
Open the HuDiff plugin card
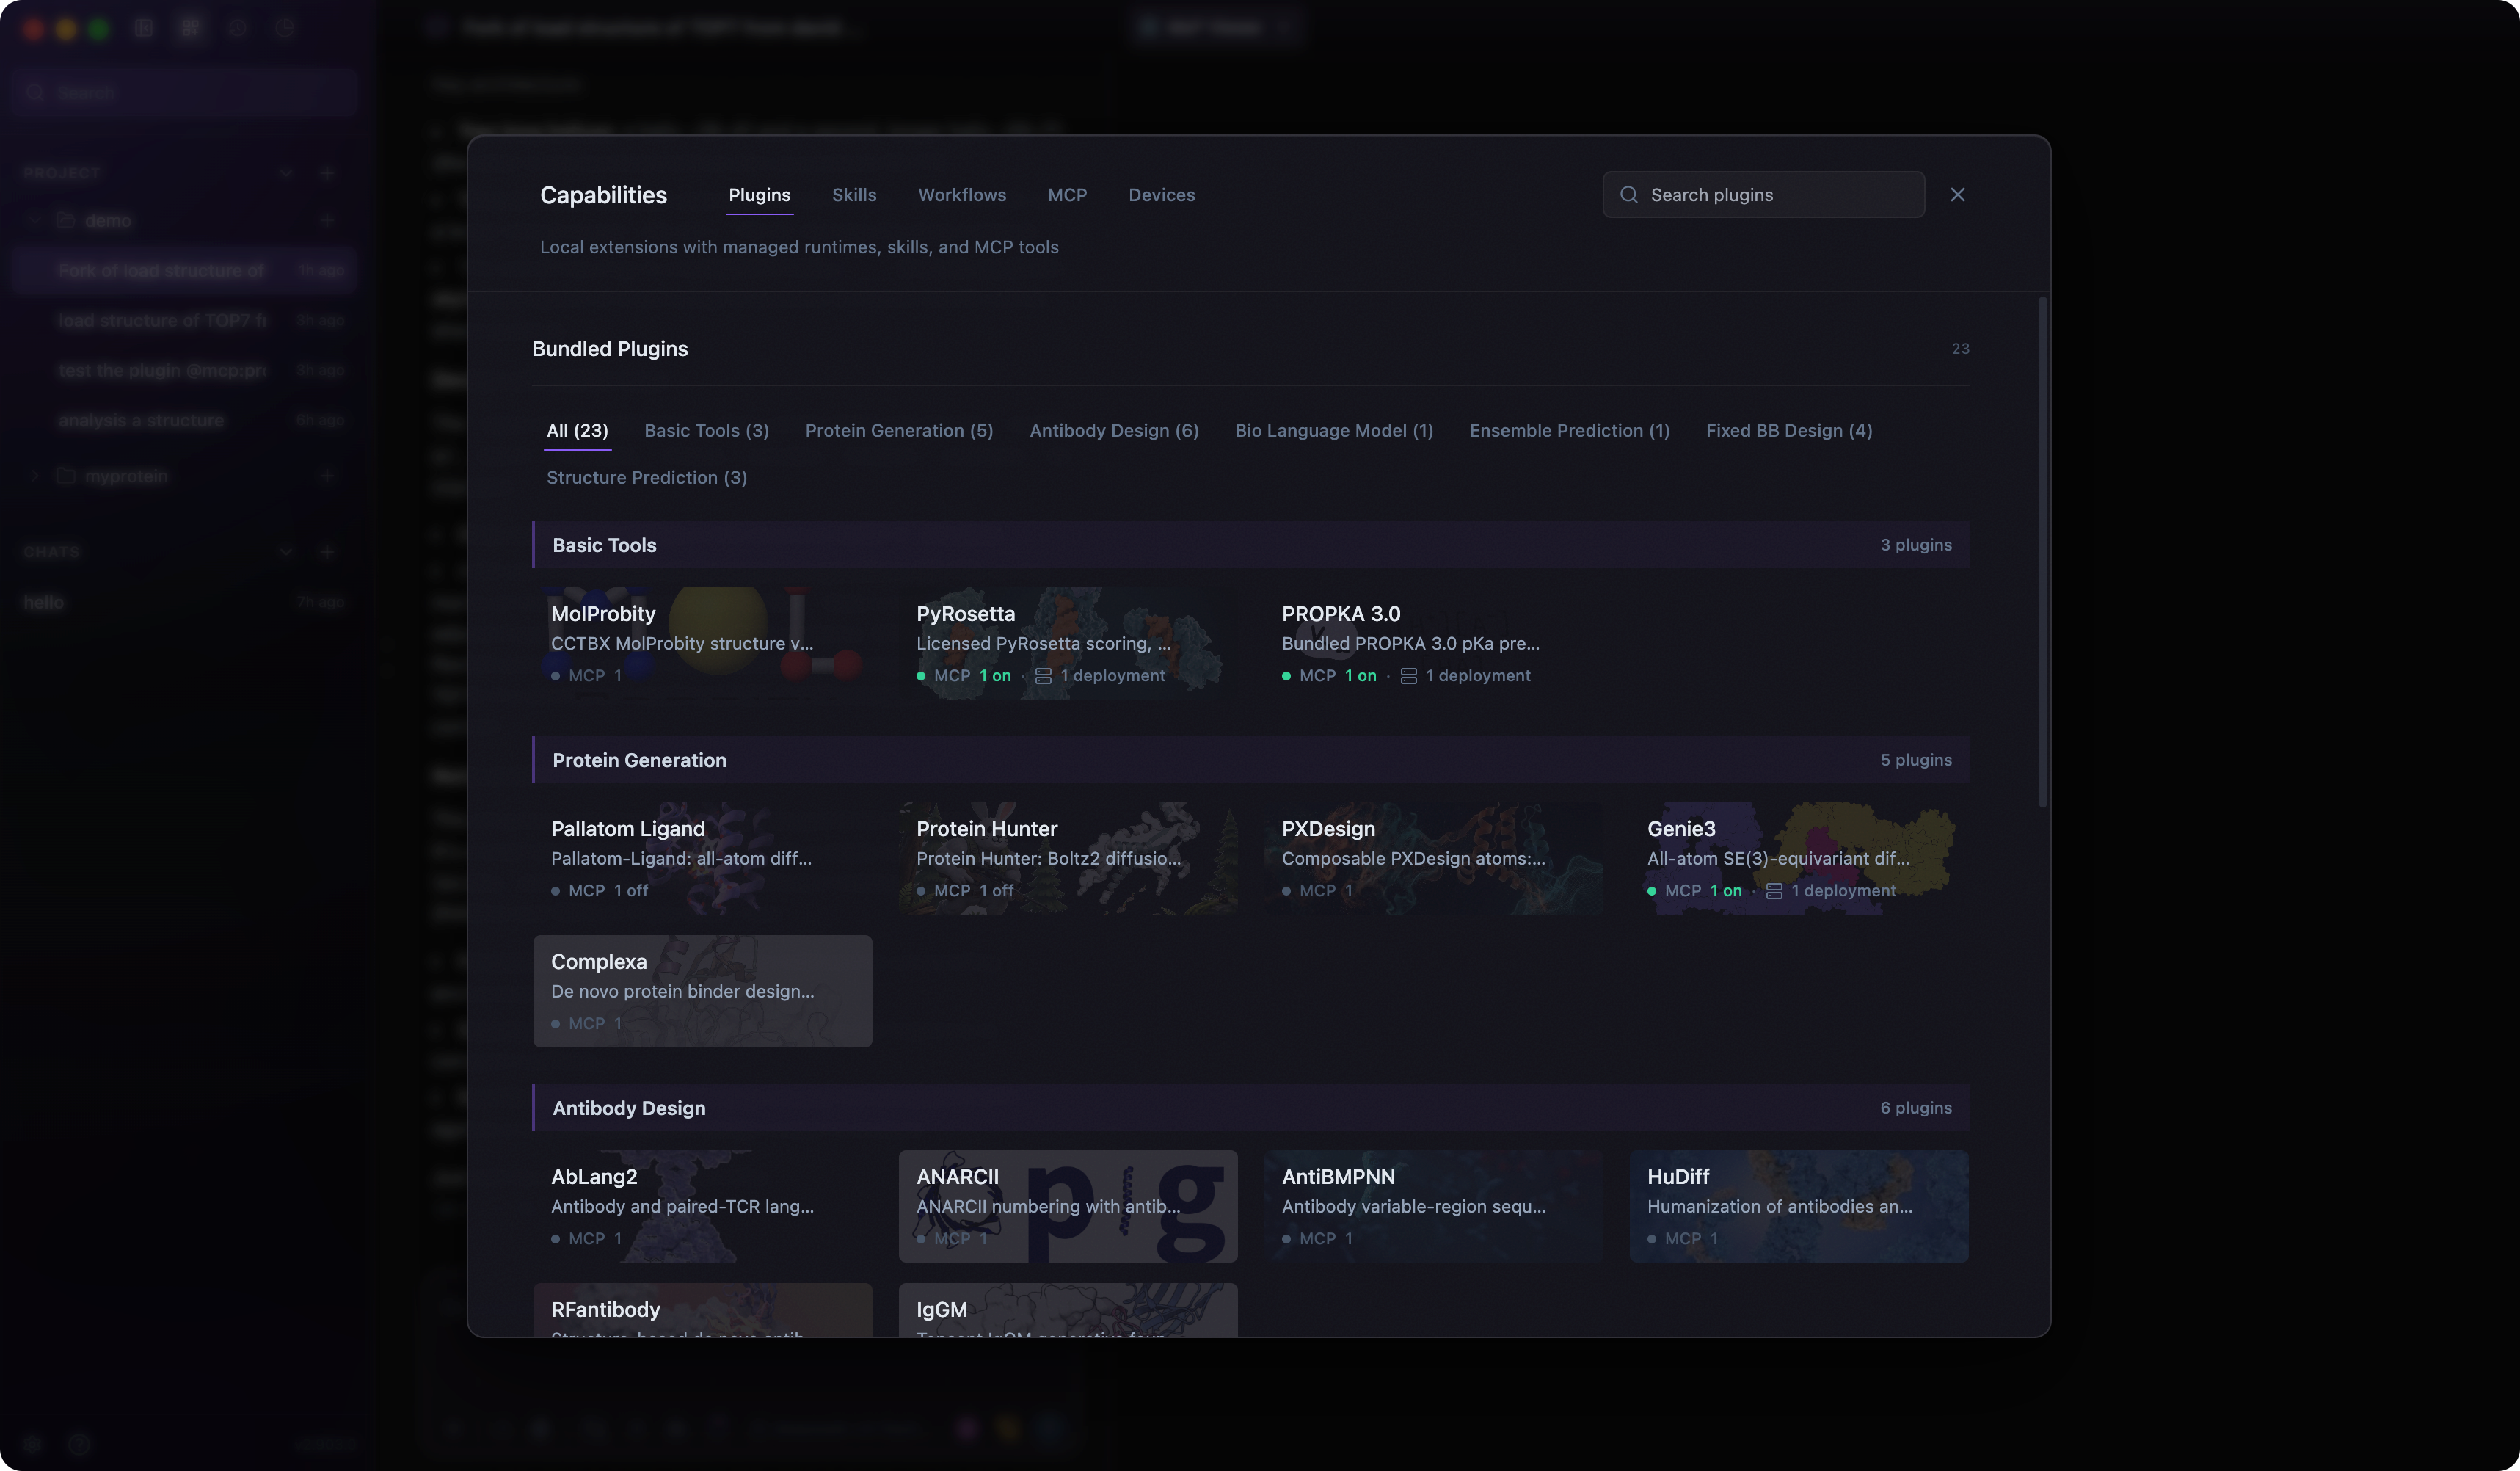coord(1799,1206)
